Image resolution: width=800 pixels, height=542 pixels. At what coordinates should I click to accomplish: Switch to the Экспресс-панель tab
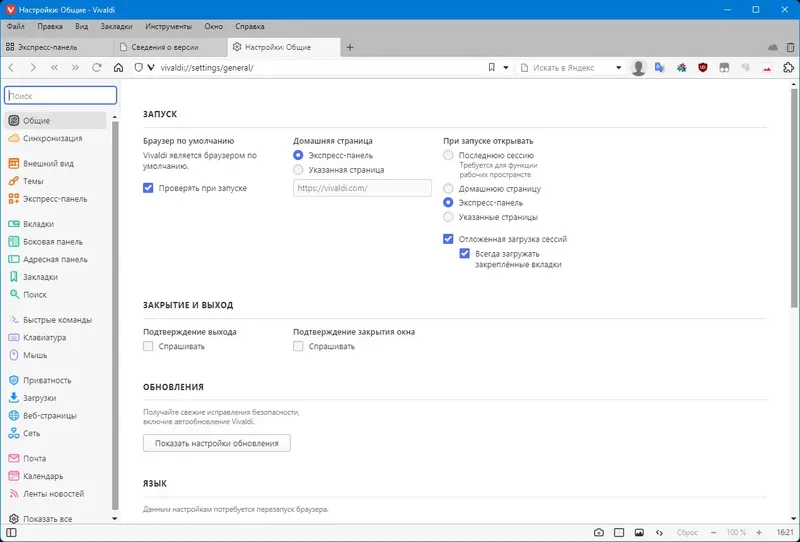point(57,47)
